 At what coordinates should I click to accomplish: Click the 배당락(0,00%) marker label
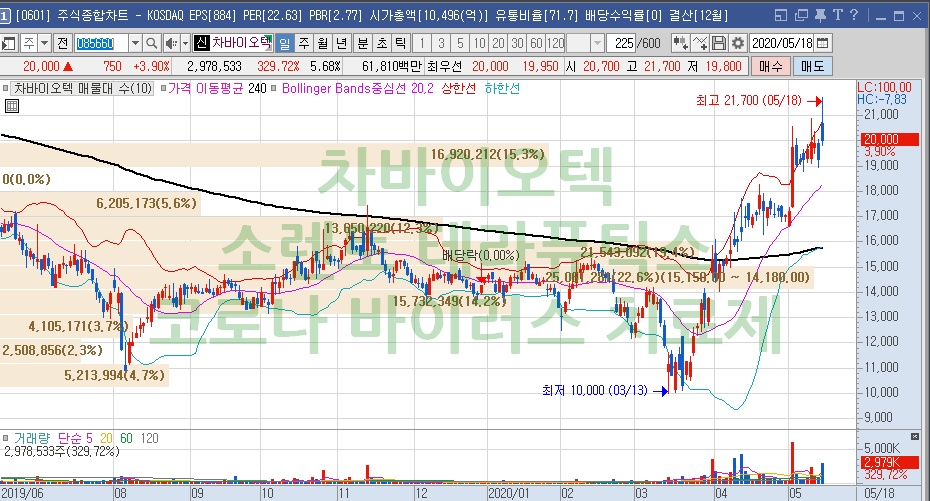pos(481,256)
